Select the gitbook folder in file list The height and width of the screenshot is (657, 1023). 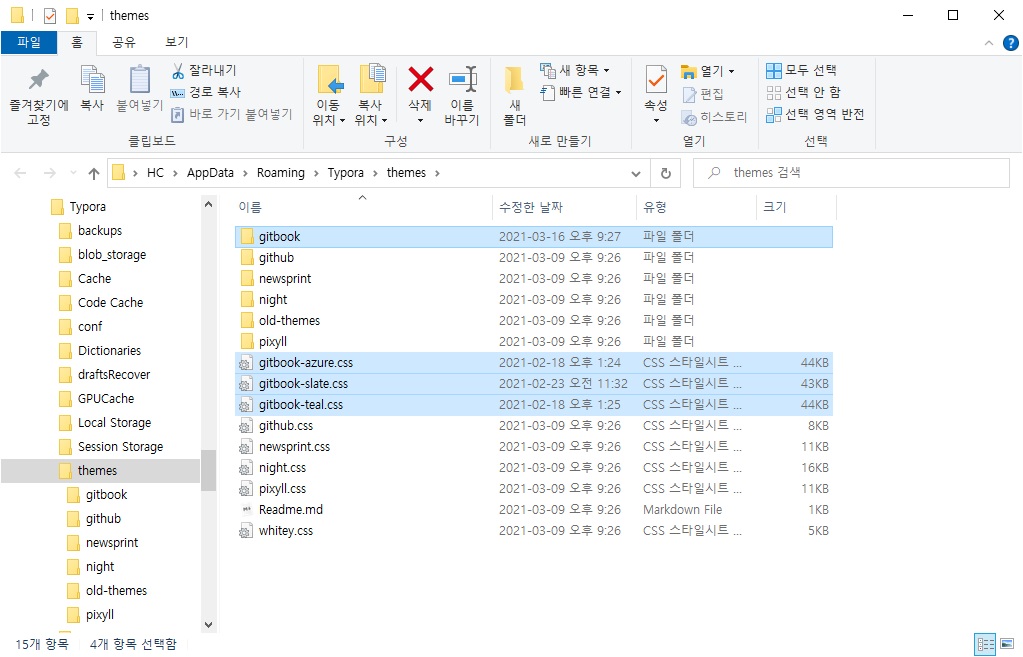(533, 237)
